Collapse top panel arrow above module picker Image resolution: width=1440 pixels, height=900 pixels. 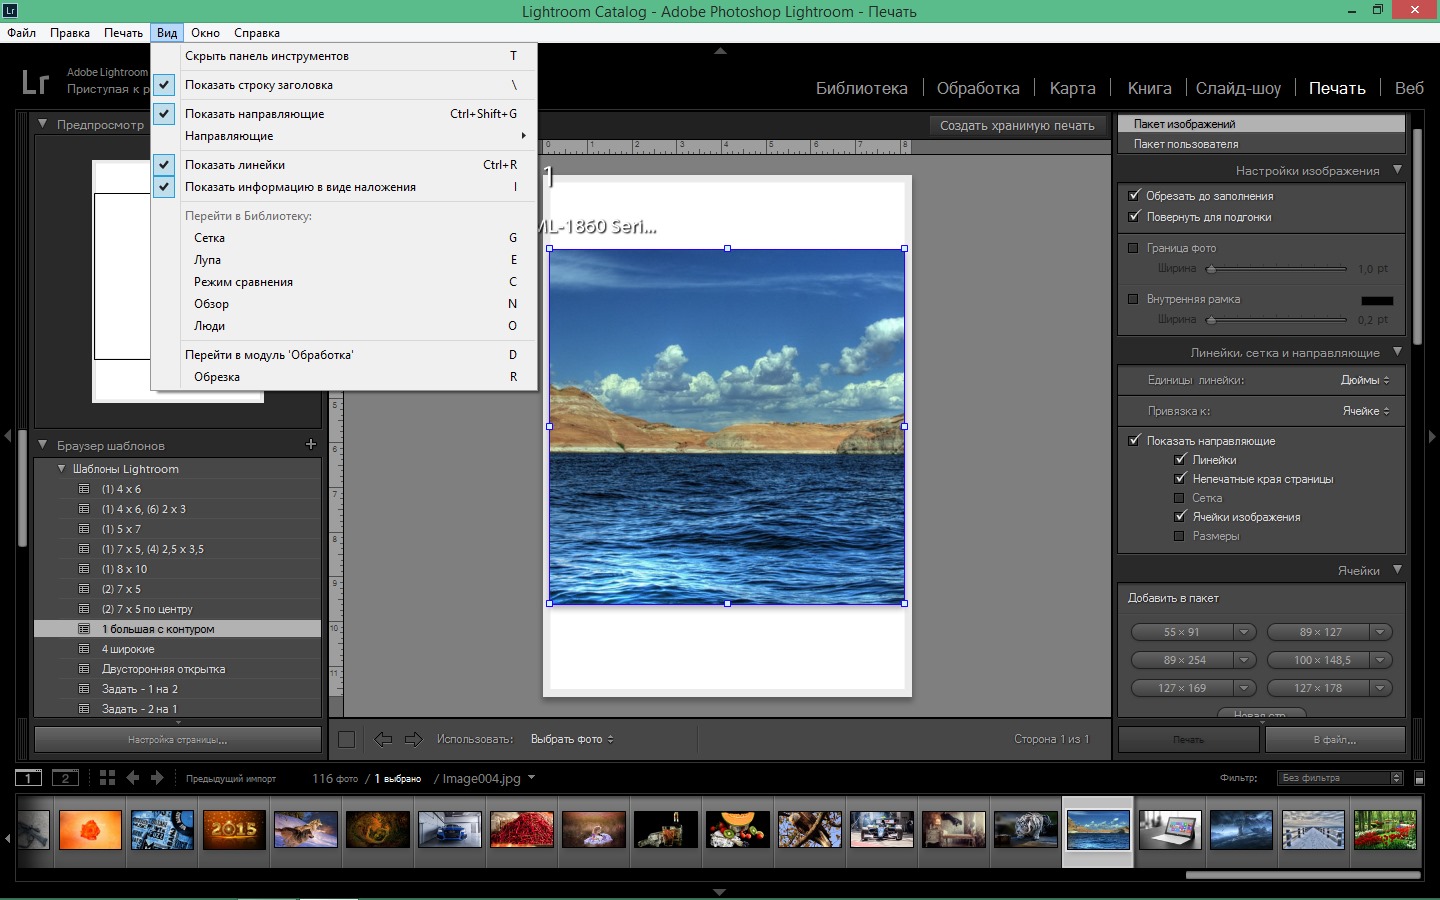point(720,50)
